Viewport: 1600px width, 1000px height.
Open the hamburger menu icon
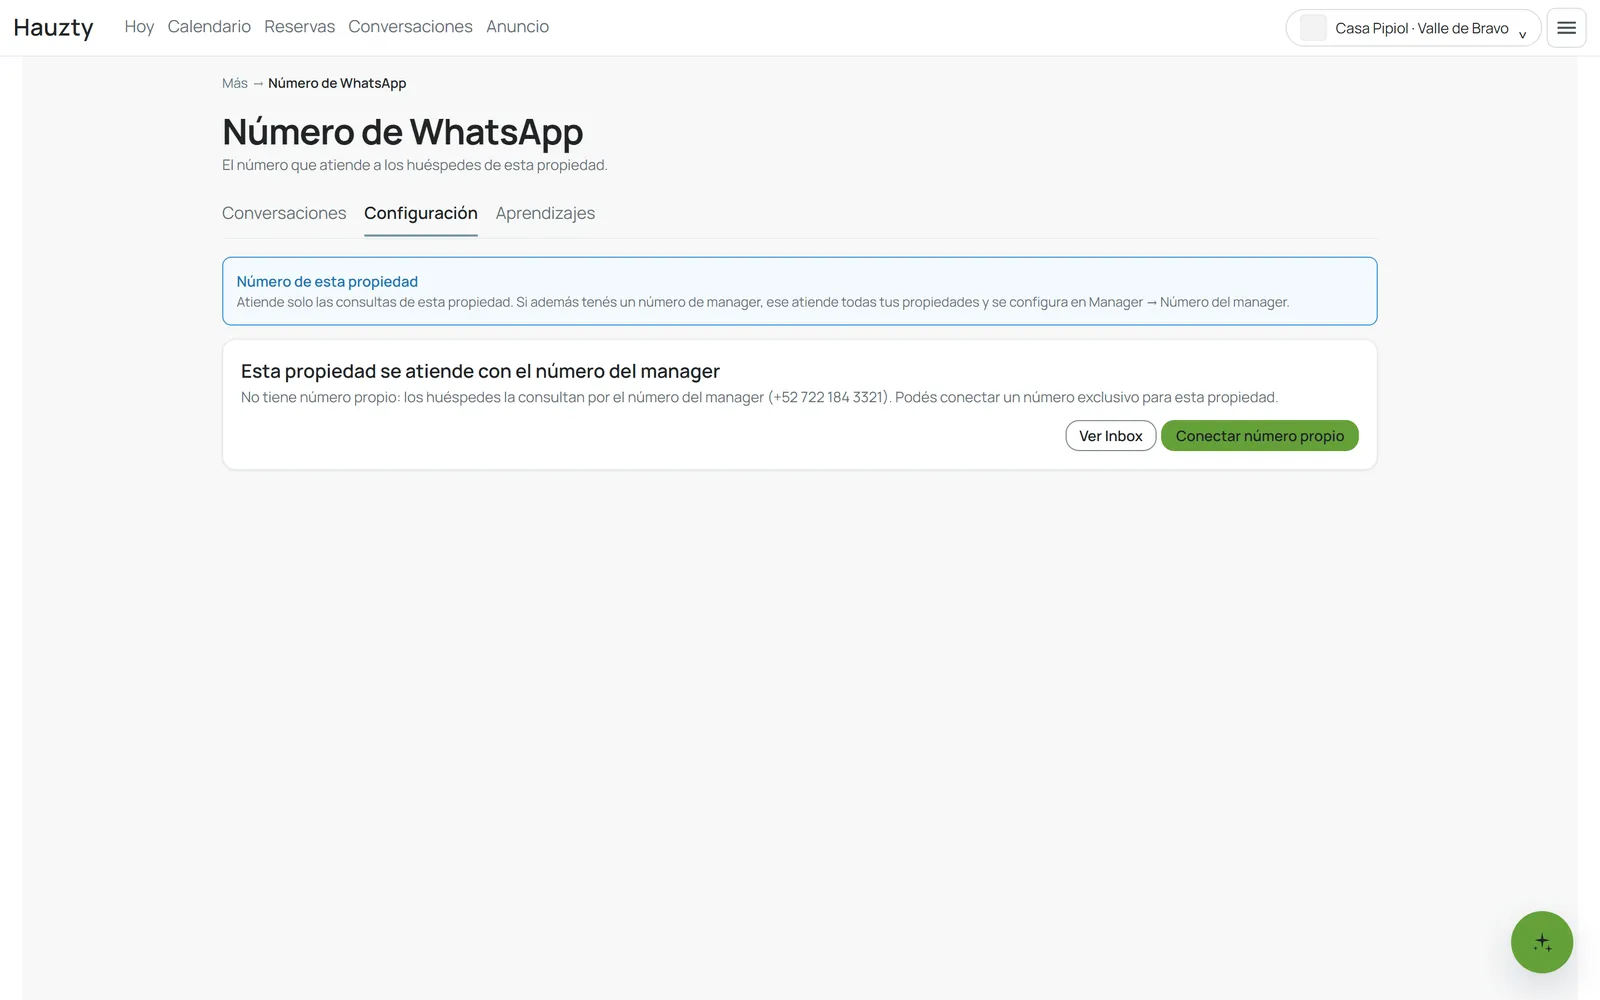click(x=1566, y=28)
